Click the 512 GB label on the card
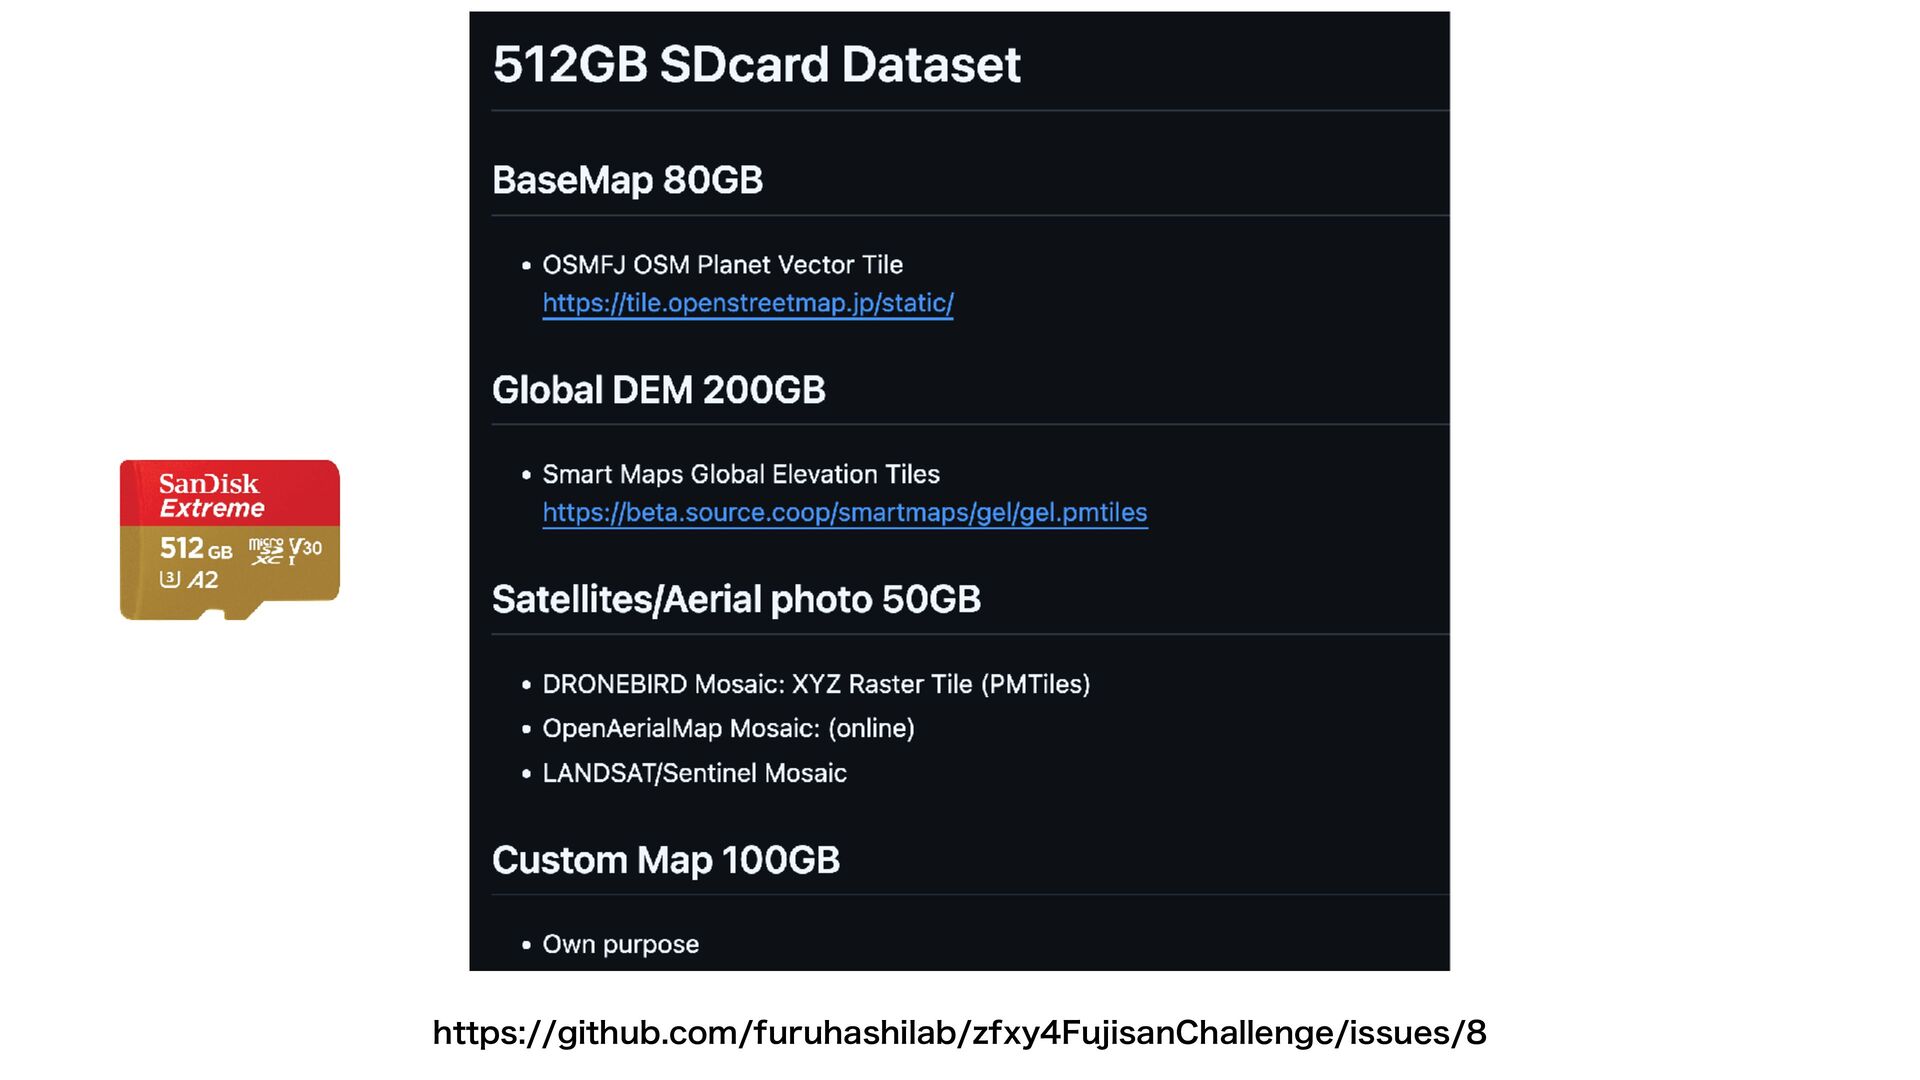Image resolution: width=1920 pixels, height=1080 pixels. click(x=196, y=548)
